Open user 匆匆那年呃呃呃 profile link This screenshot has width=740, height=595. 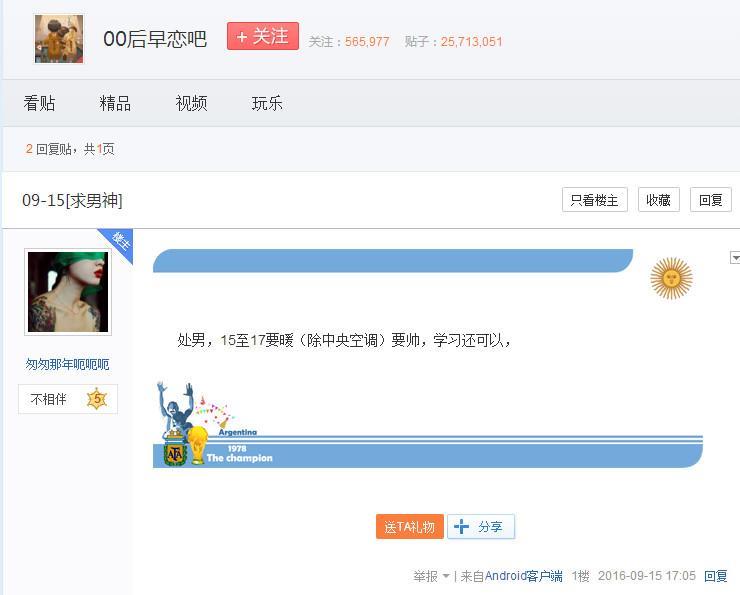(x=67, y=364)
